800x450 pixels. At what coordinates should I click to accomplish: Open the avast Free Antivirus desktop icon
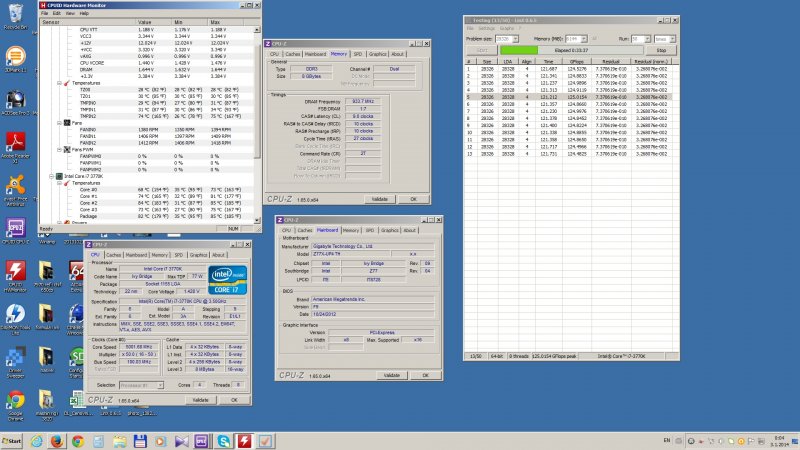(x=15, y=190)
